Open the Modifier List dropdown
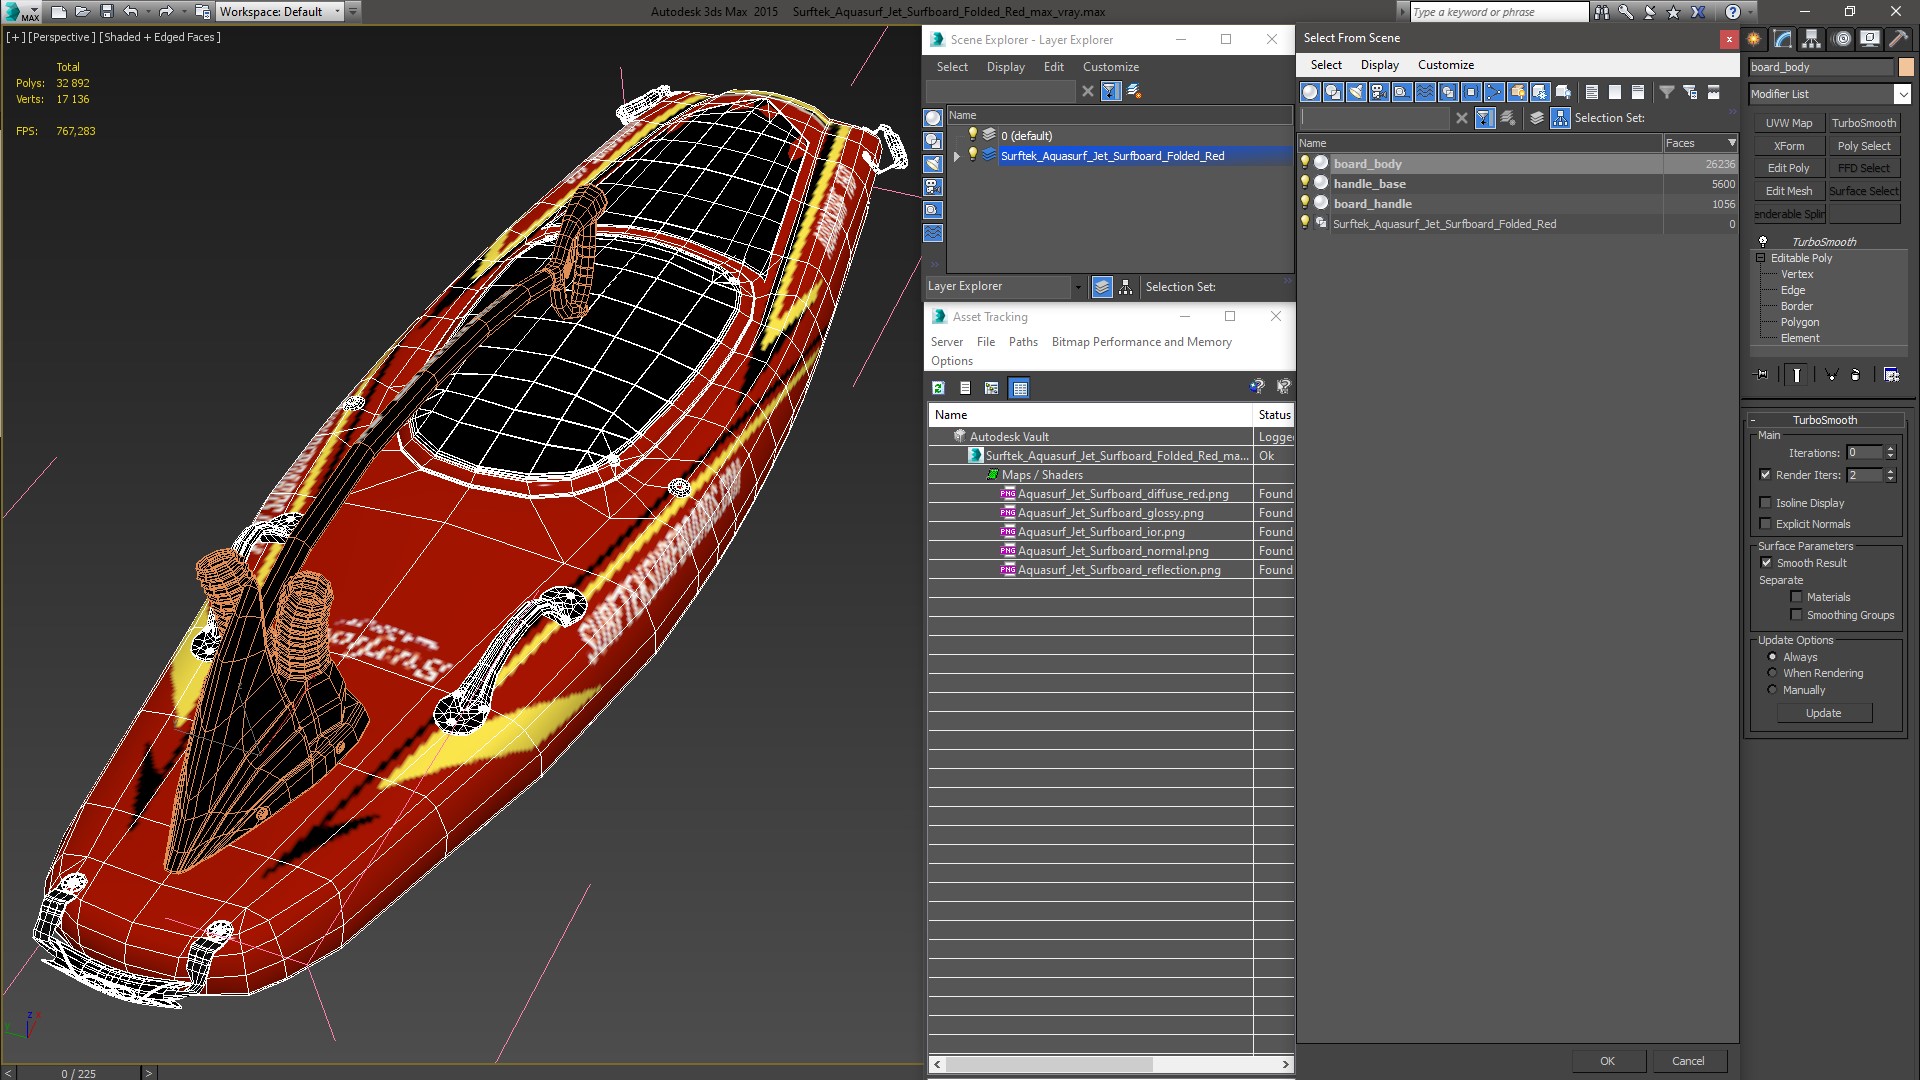Screen dimensions: 1920x1080 click(1902, 94)
